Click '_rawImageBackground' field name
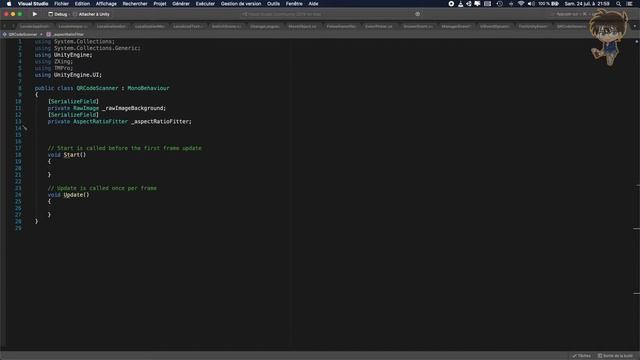Image resolution: width=640 pixels, height=360 pixels. click(x=133, y=108)
